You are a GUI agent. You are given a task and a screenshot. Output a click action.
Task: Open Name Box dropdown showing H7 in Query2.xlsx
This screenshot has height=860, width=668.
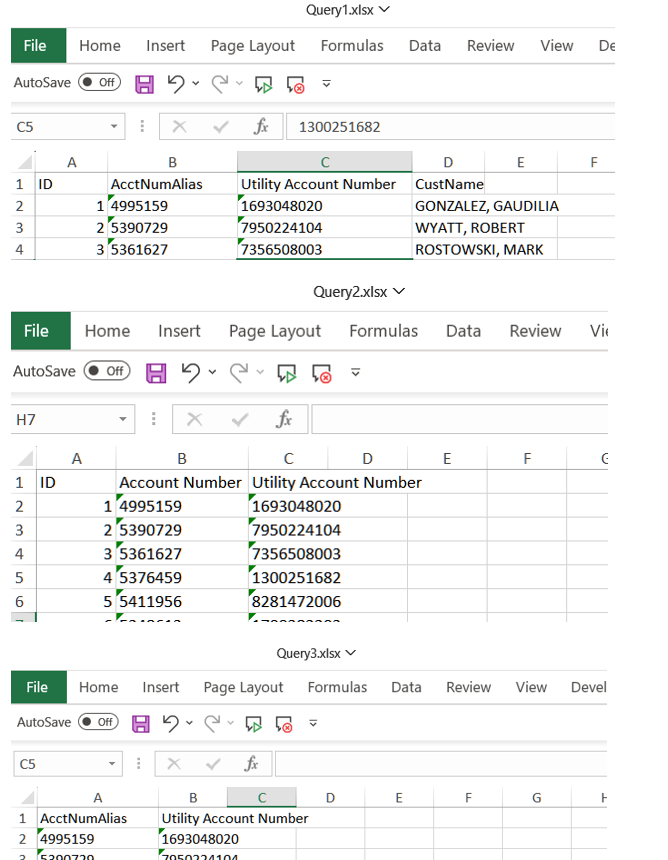point(123,420)
